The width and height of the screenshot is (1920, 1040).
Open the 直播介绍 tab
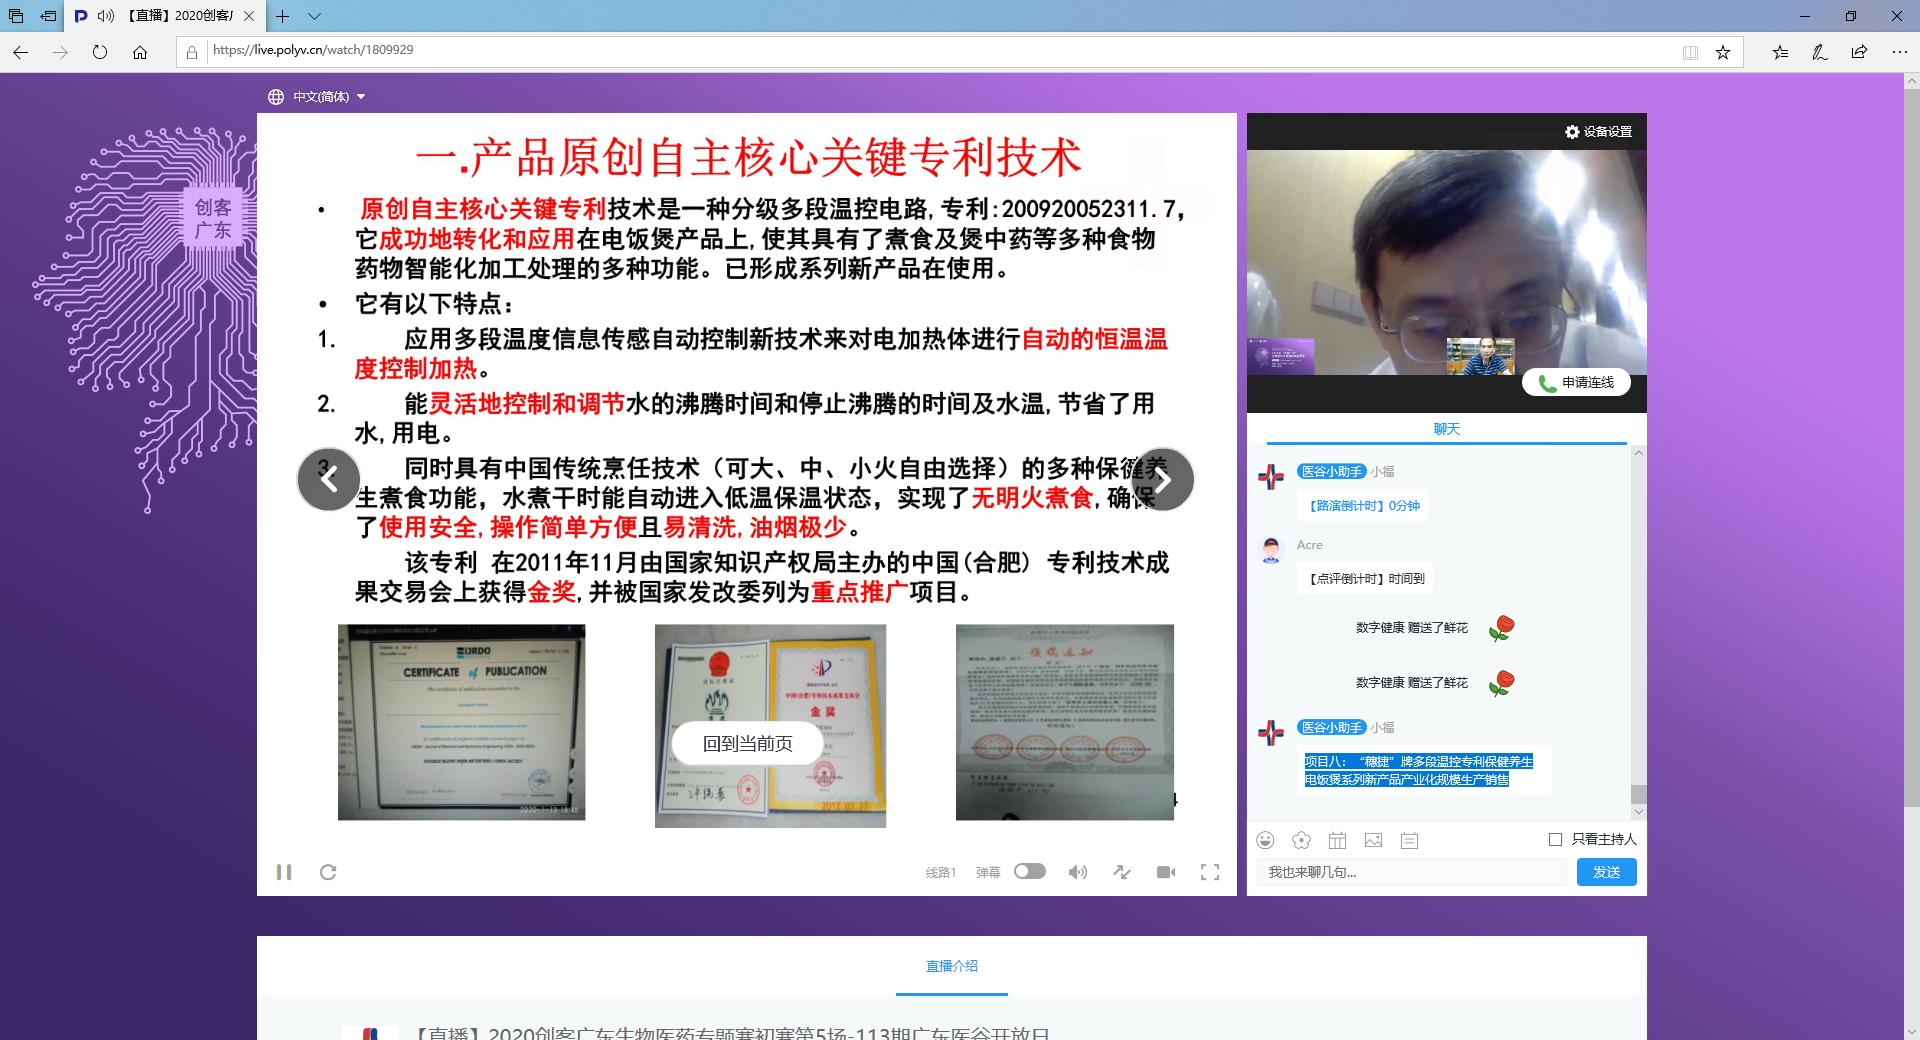[x=951, y=966]
